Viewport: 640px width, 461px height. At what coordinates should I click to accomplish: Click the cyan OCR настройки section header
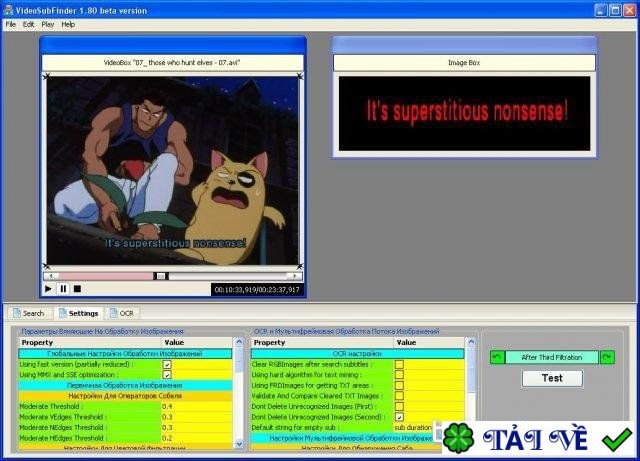click(358, 354)
